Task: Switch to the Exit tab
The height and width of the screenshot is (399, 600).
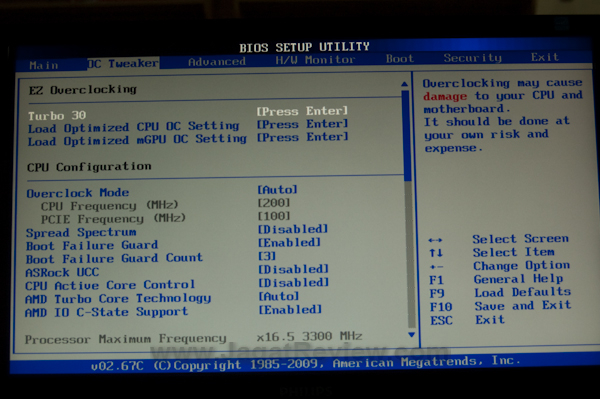Action: [x=545, y=57]
